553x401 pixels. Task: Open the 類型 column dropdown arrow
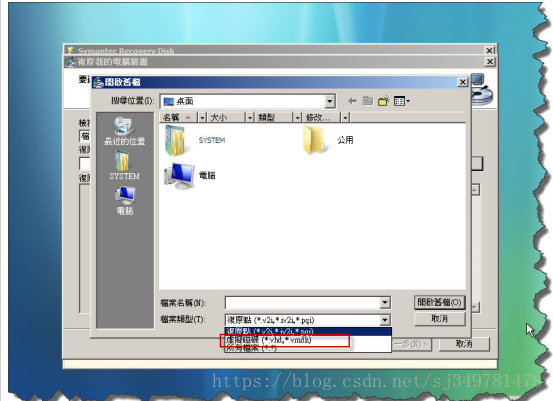297,117
